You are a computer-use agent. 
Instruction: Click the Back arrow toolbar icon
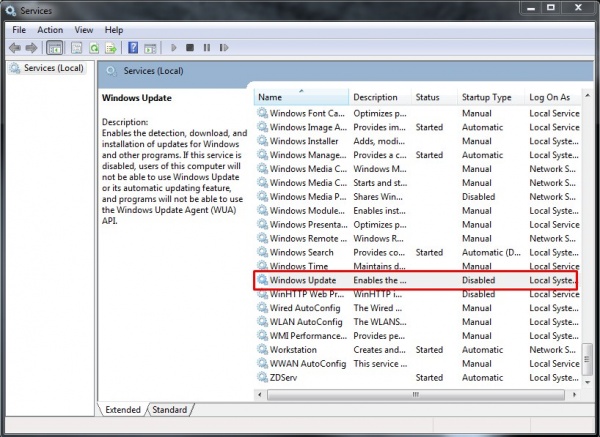(x=16, y=47)
